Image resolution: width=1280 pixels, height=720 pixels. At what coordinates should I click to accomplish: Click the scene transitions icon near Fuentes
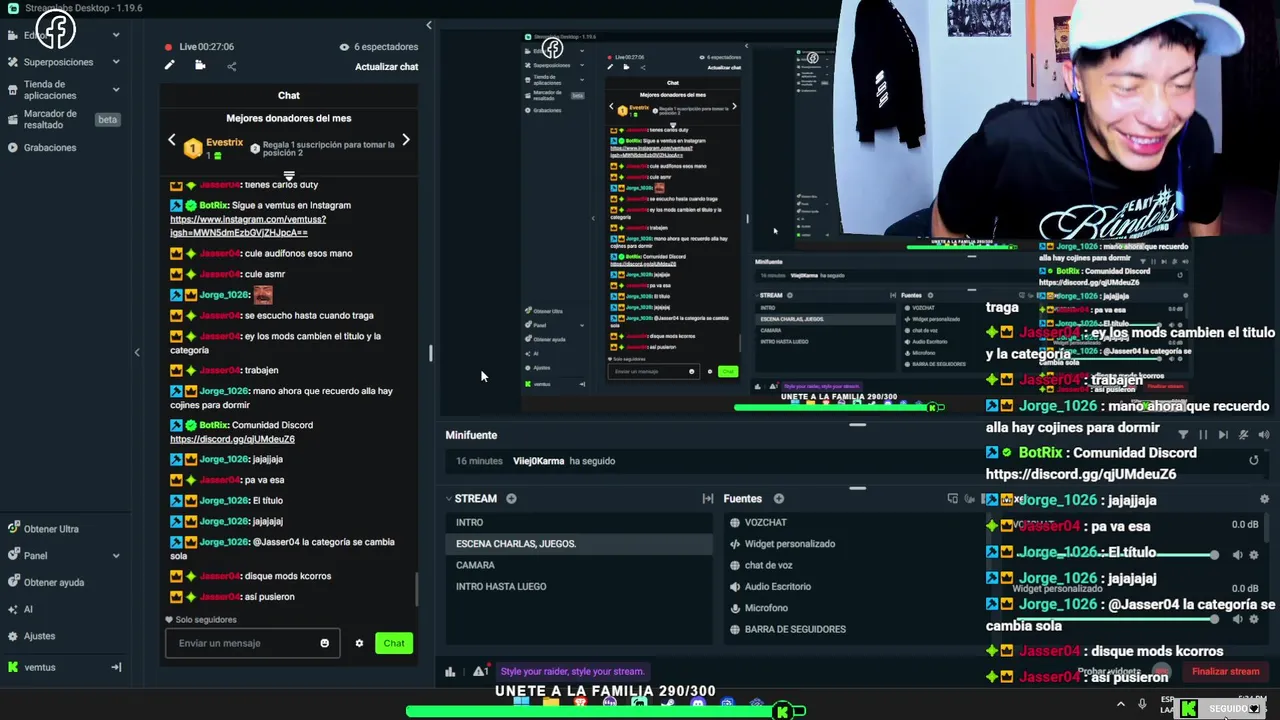coord(708,498)
